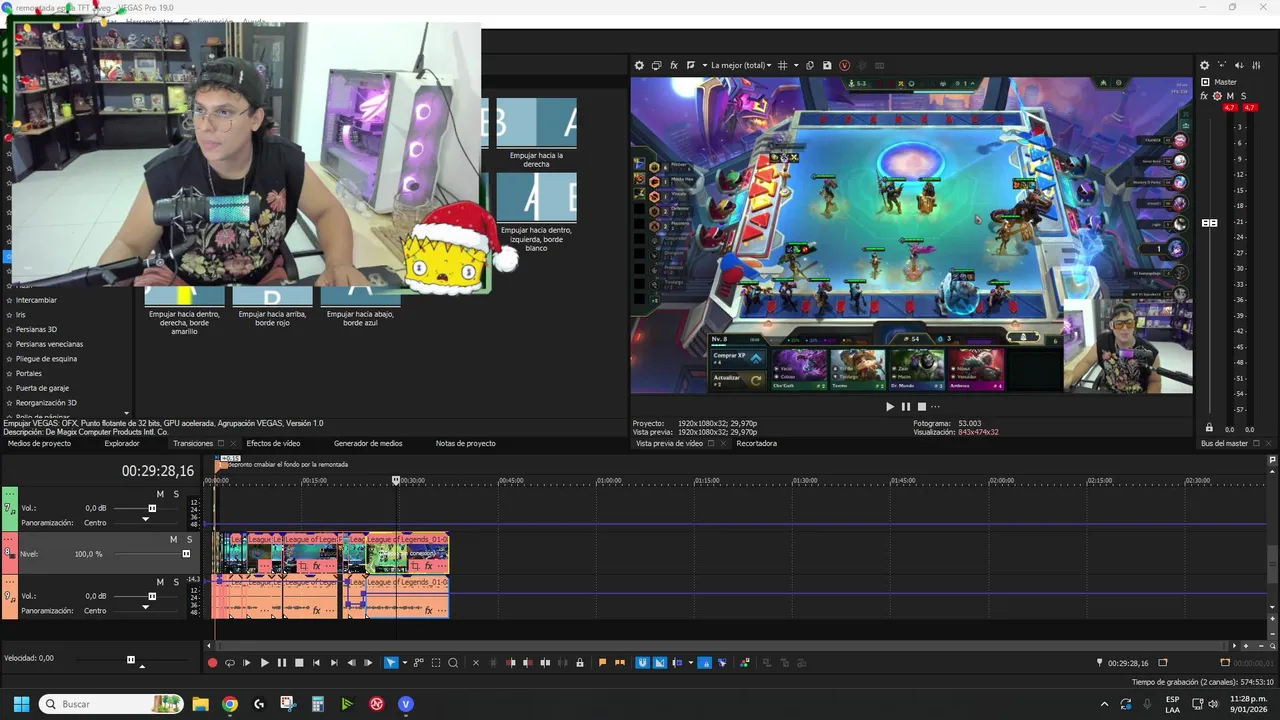Select the envelope edit tool
This screenshot has width=1280, height=720.
click(419, 662)
